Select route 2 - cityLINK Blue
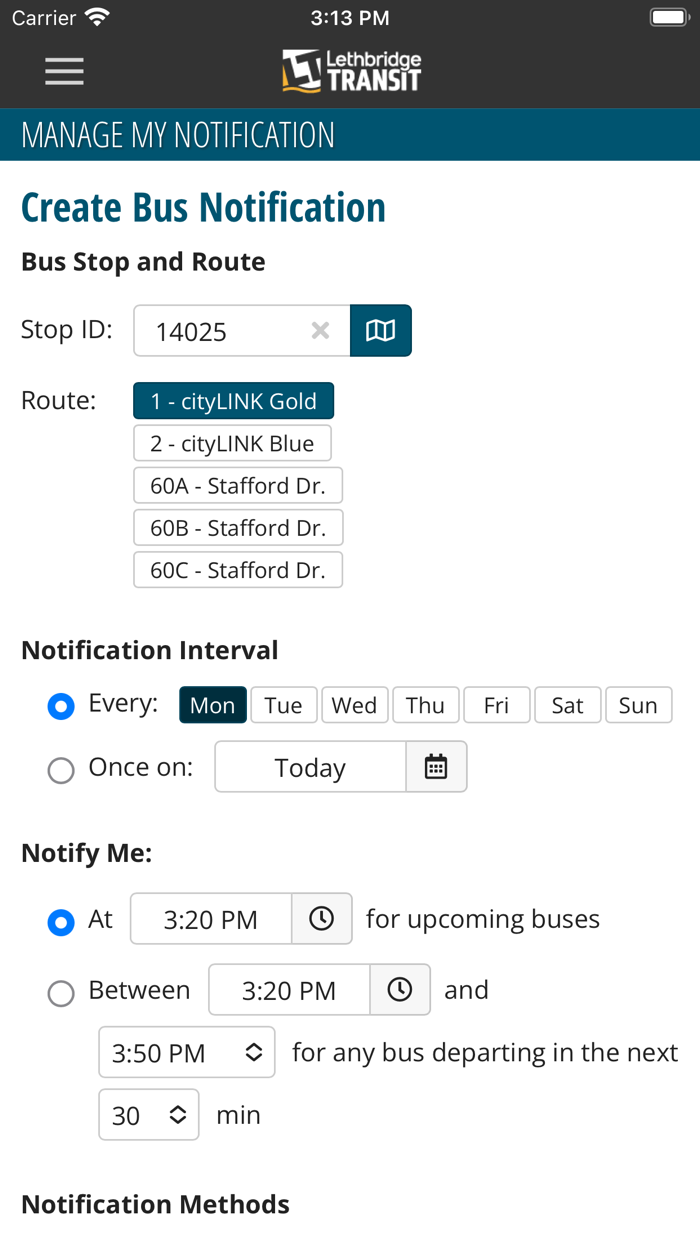 [232, 443]
